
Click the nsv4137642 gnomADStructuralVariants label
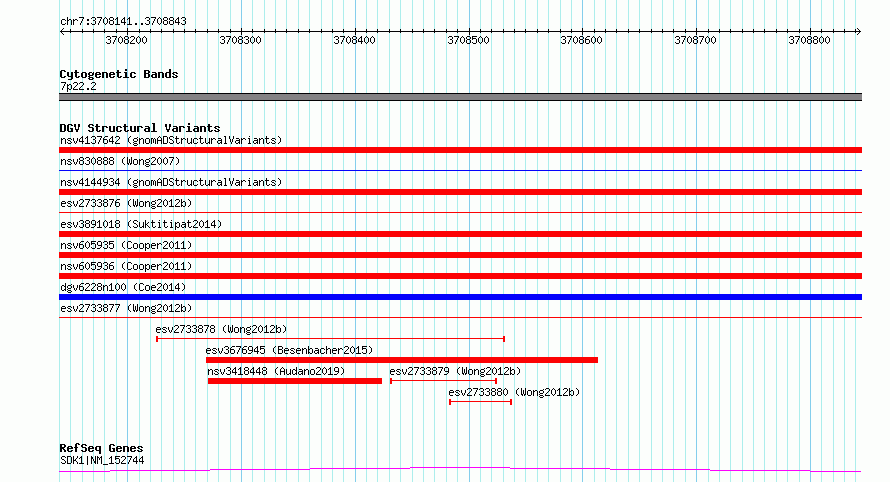[171, 140]
